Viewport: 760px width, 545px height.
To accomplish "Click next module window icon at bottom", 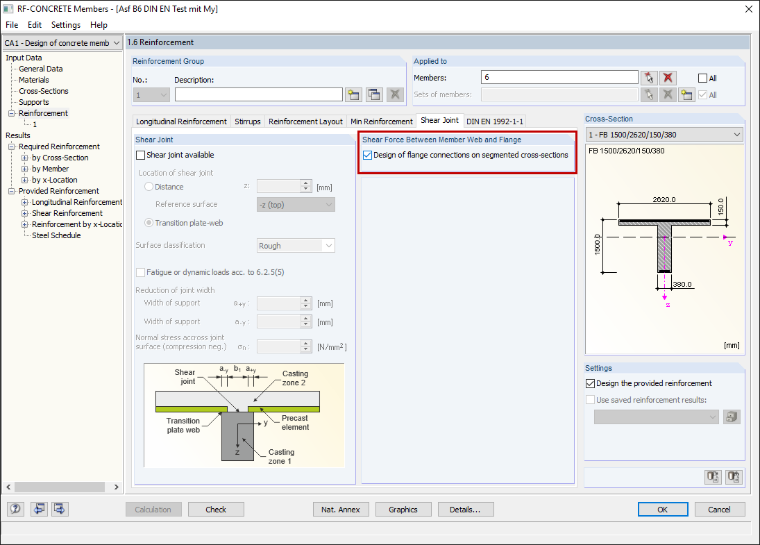I will pos(60,509).
